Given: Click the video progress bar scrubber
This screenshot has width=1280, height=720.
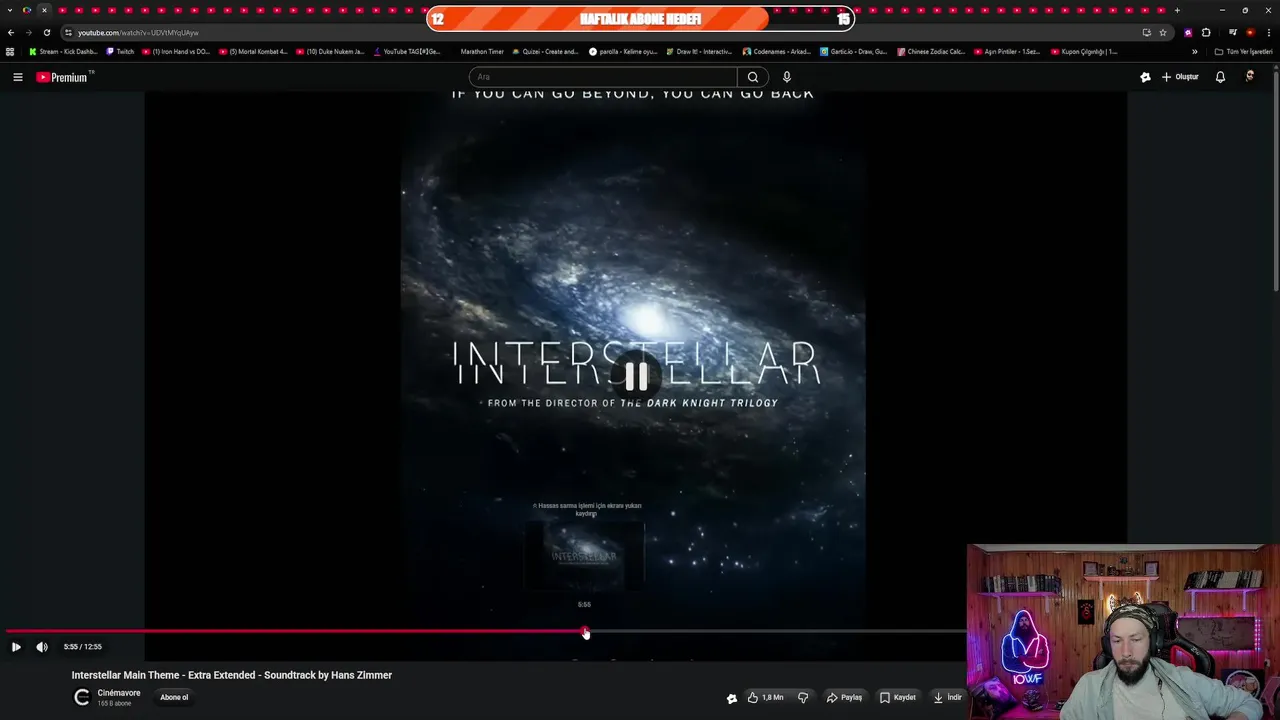Looking at the screenshot, I should click(585, 632).
